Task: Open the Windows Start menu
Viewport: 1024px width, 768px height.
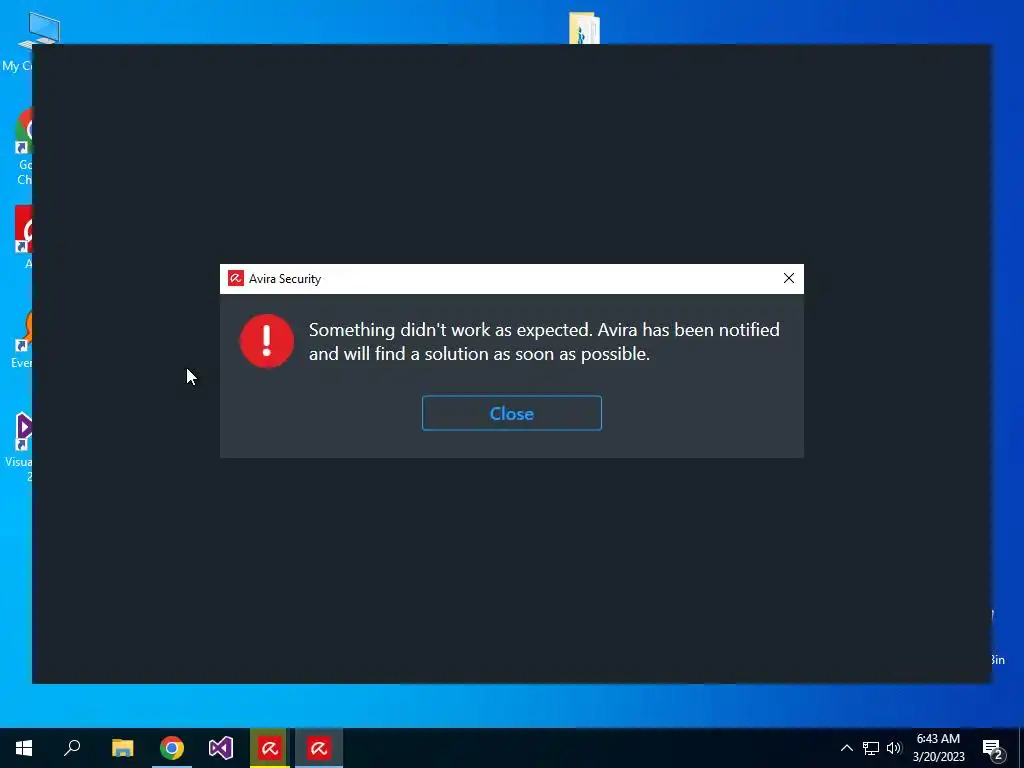Action: click(24, 748)
